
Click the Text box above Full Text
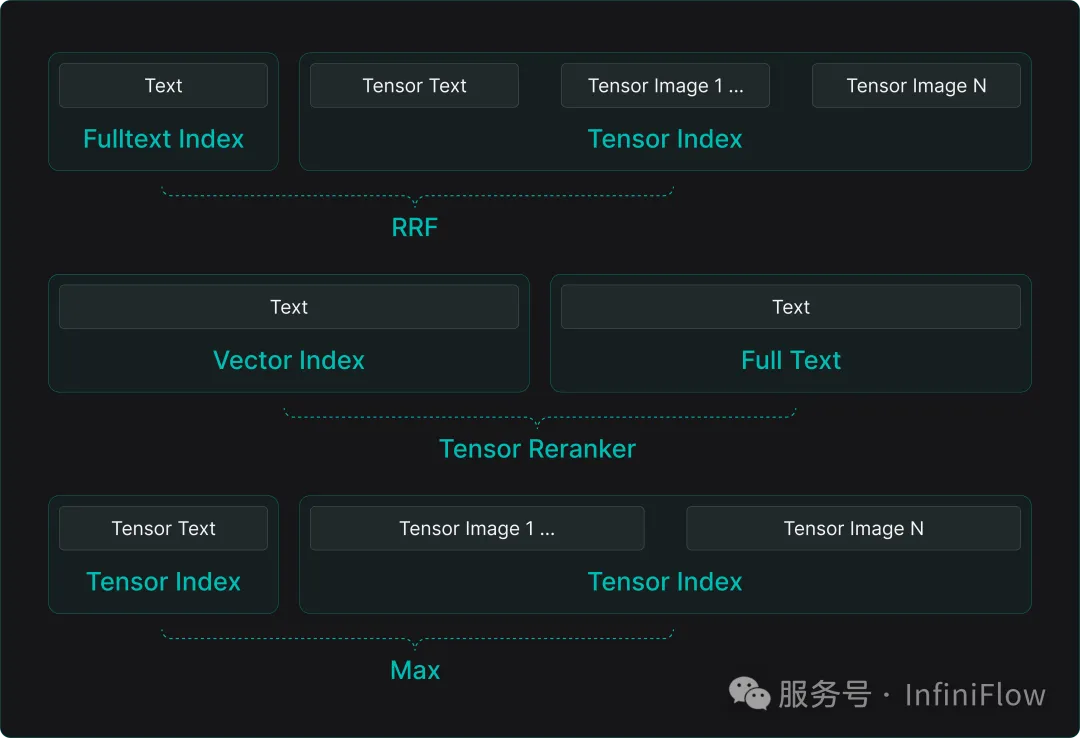coord(791,307)
